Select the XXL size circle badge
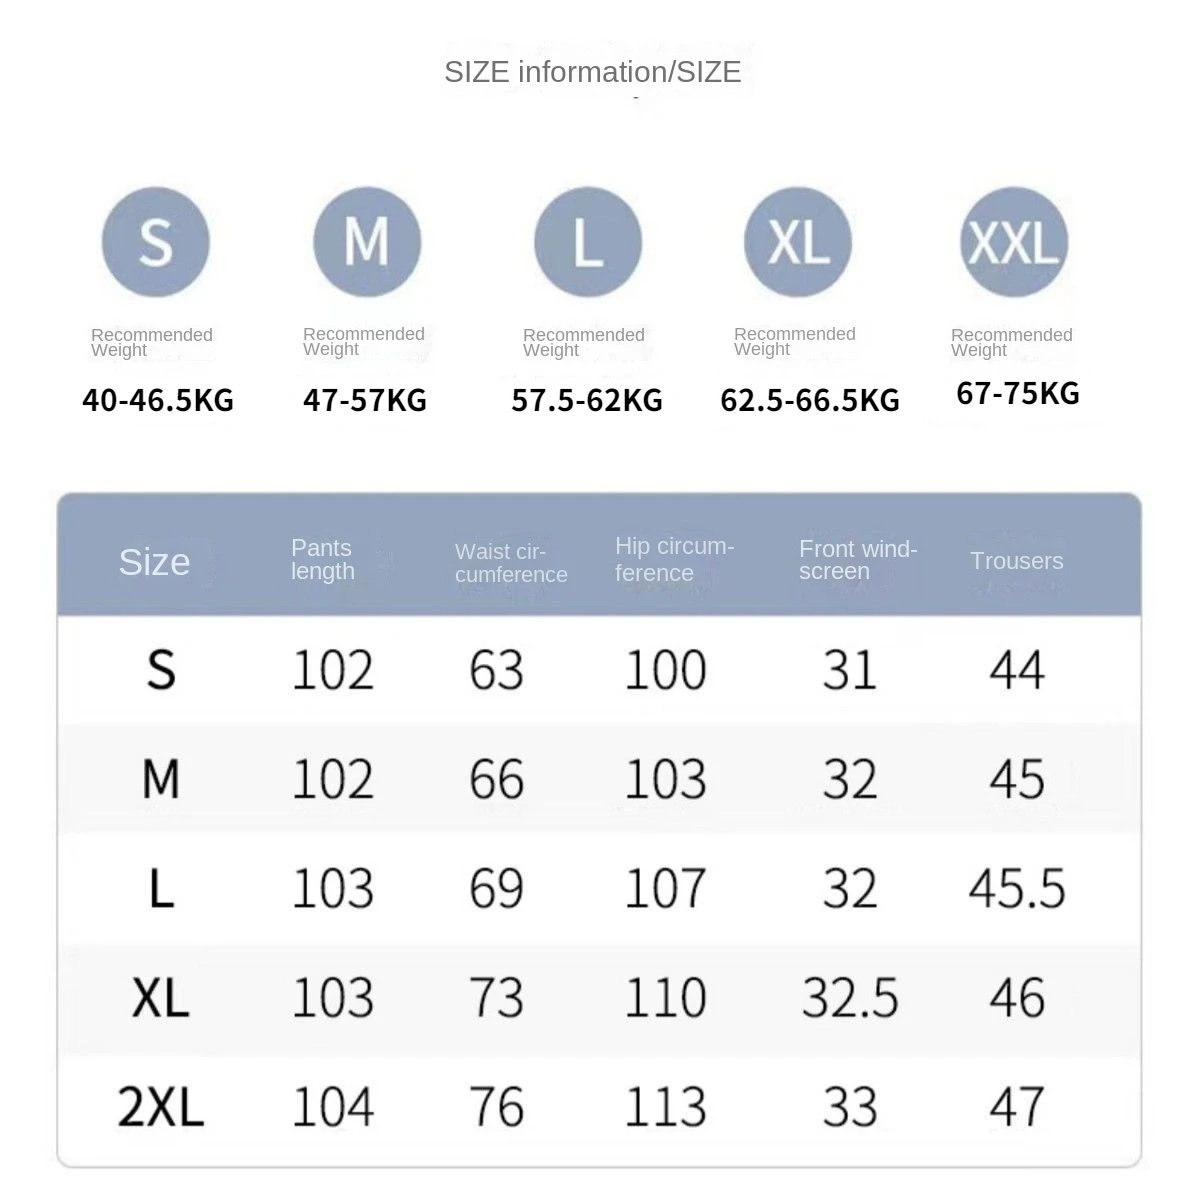Image resolution: width=1200 pixels, height=1200 pixels. [1014, 243]
